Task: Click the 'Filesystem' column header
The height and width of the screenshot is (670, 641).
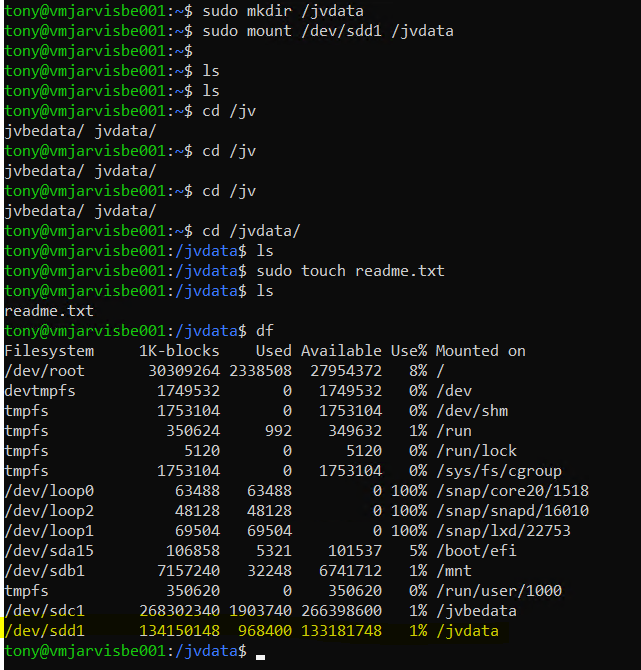Action: [49, 351]
